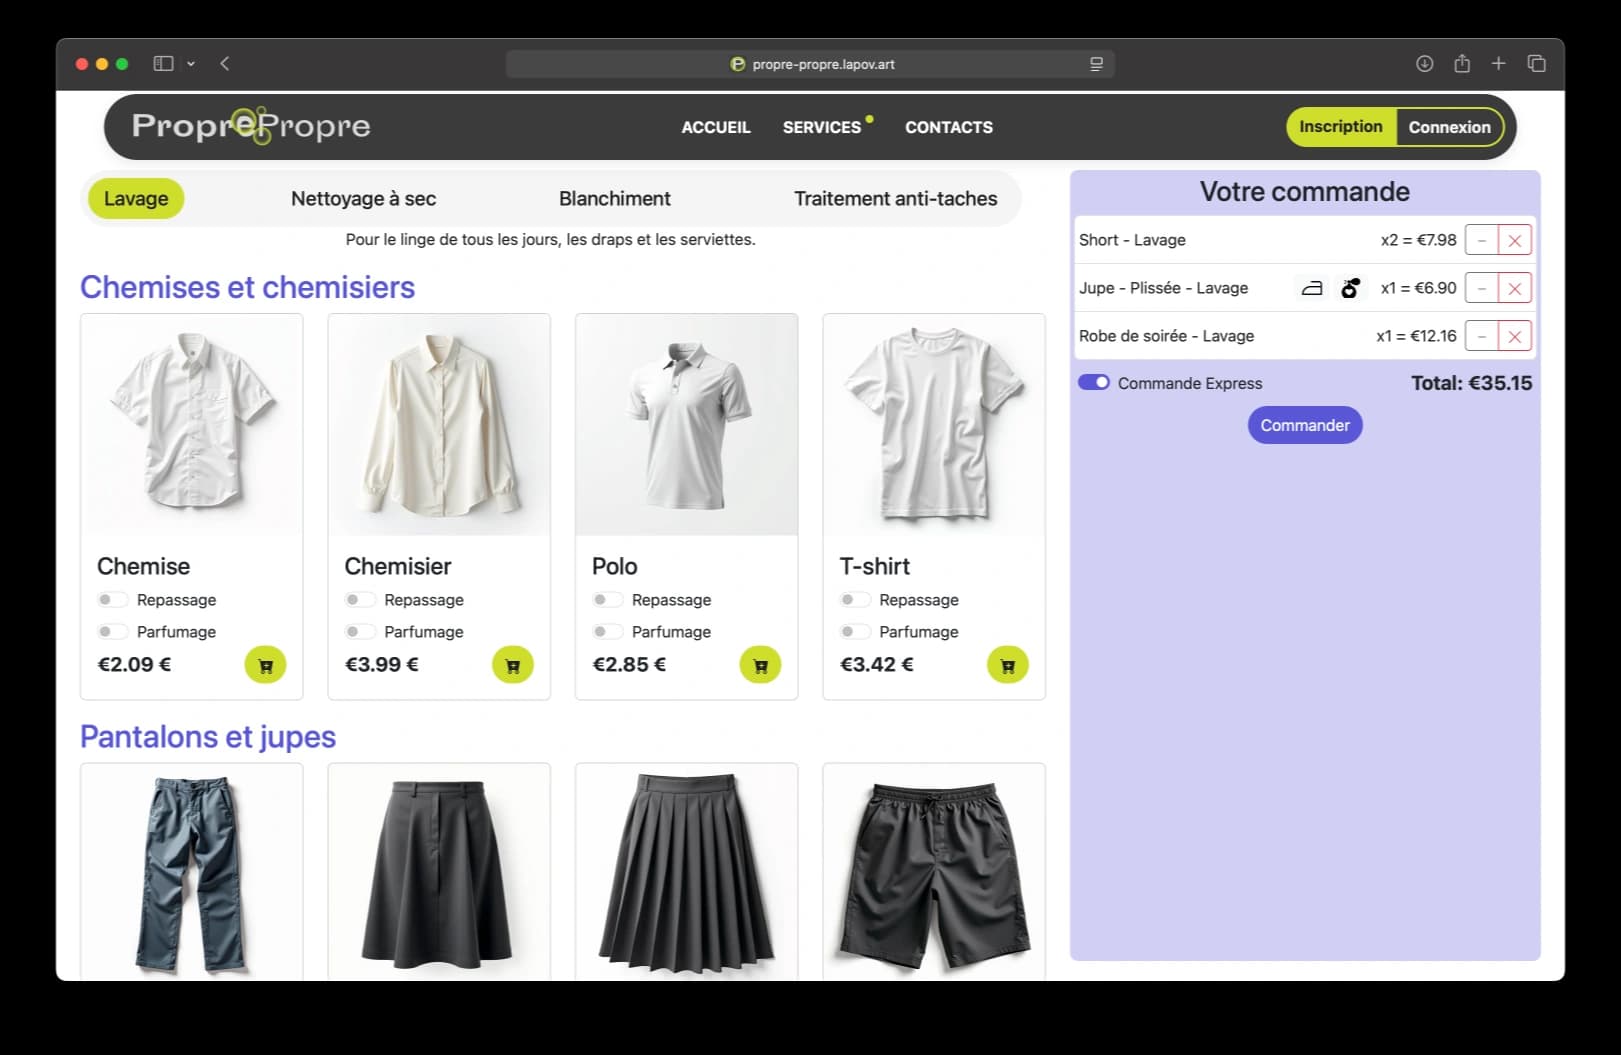Add the Chemisier to the cart

(x=513, y=664)
